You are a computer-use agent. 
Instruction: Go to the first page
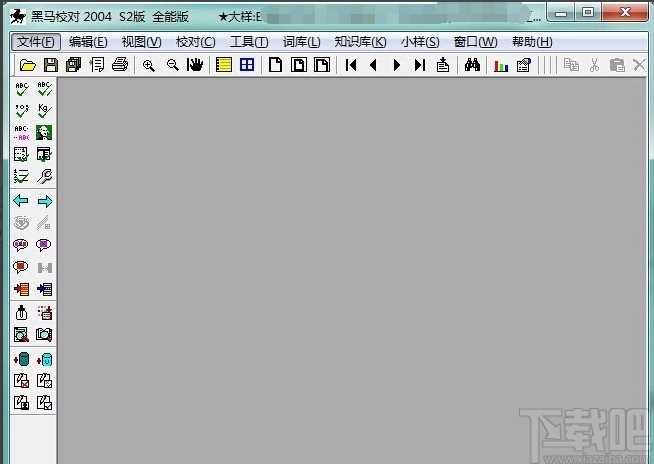tap(352, 65)
